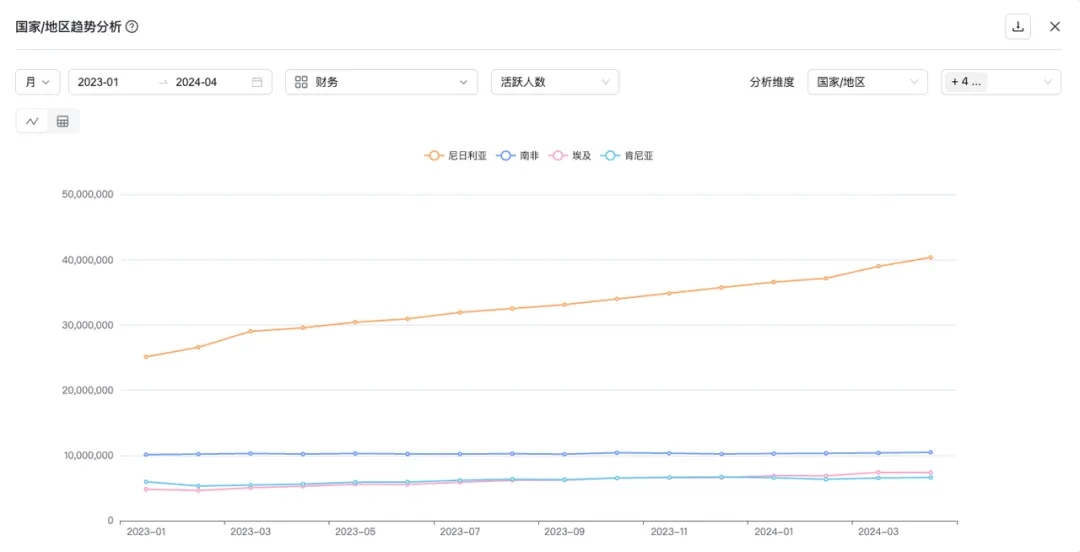This screenshot has width=1080, height=552.
Task: Toggle 尼日利亚 series in legend
Action: 455,156
